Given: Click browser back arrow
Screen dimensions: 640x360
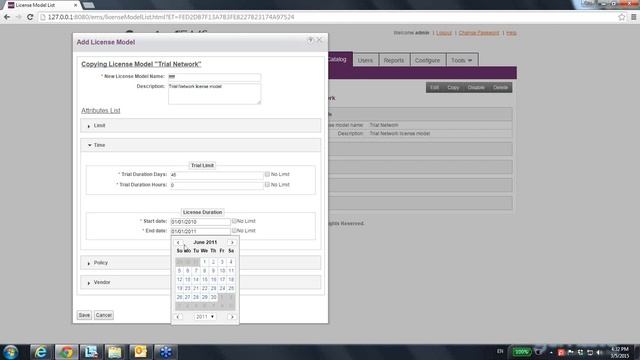Looking at the screenshot, I should point(7,17).
